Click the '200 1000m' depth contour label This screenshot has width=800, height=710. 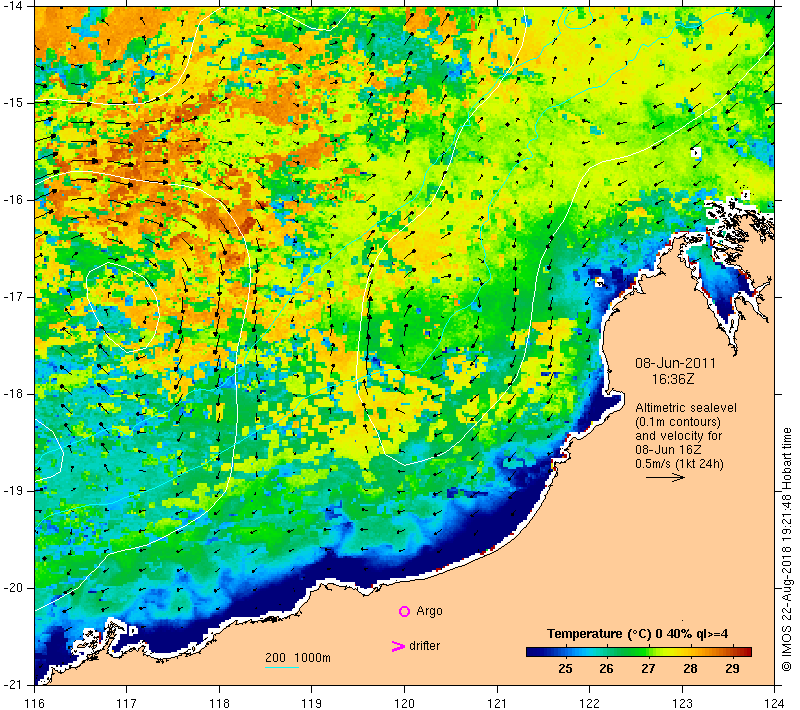click(x=297, y=658)
